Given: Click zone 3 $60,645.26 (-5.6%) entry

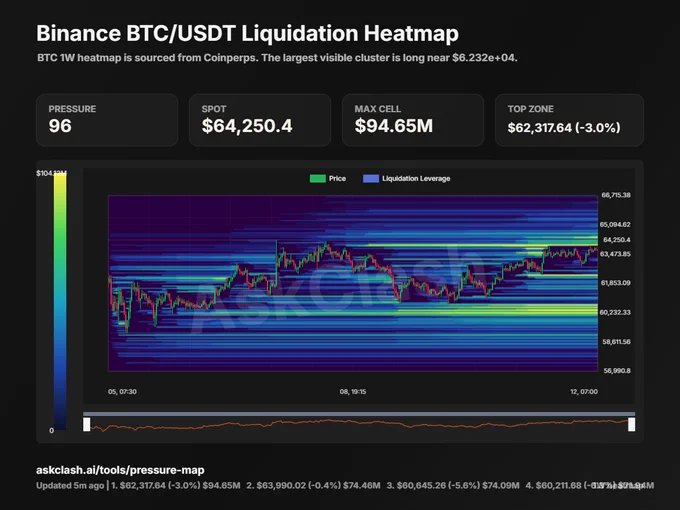Looking at the screenshot, I should (453, 486).
